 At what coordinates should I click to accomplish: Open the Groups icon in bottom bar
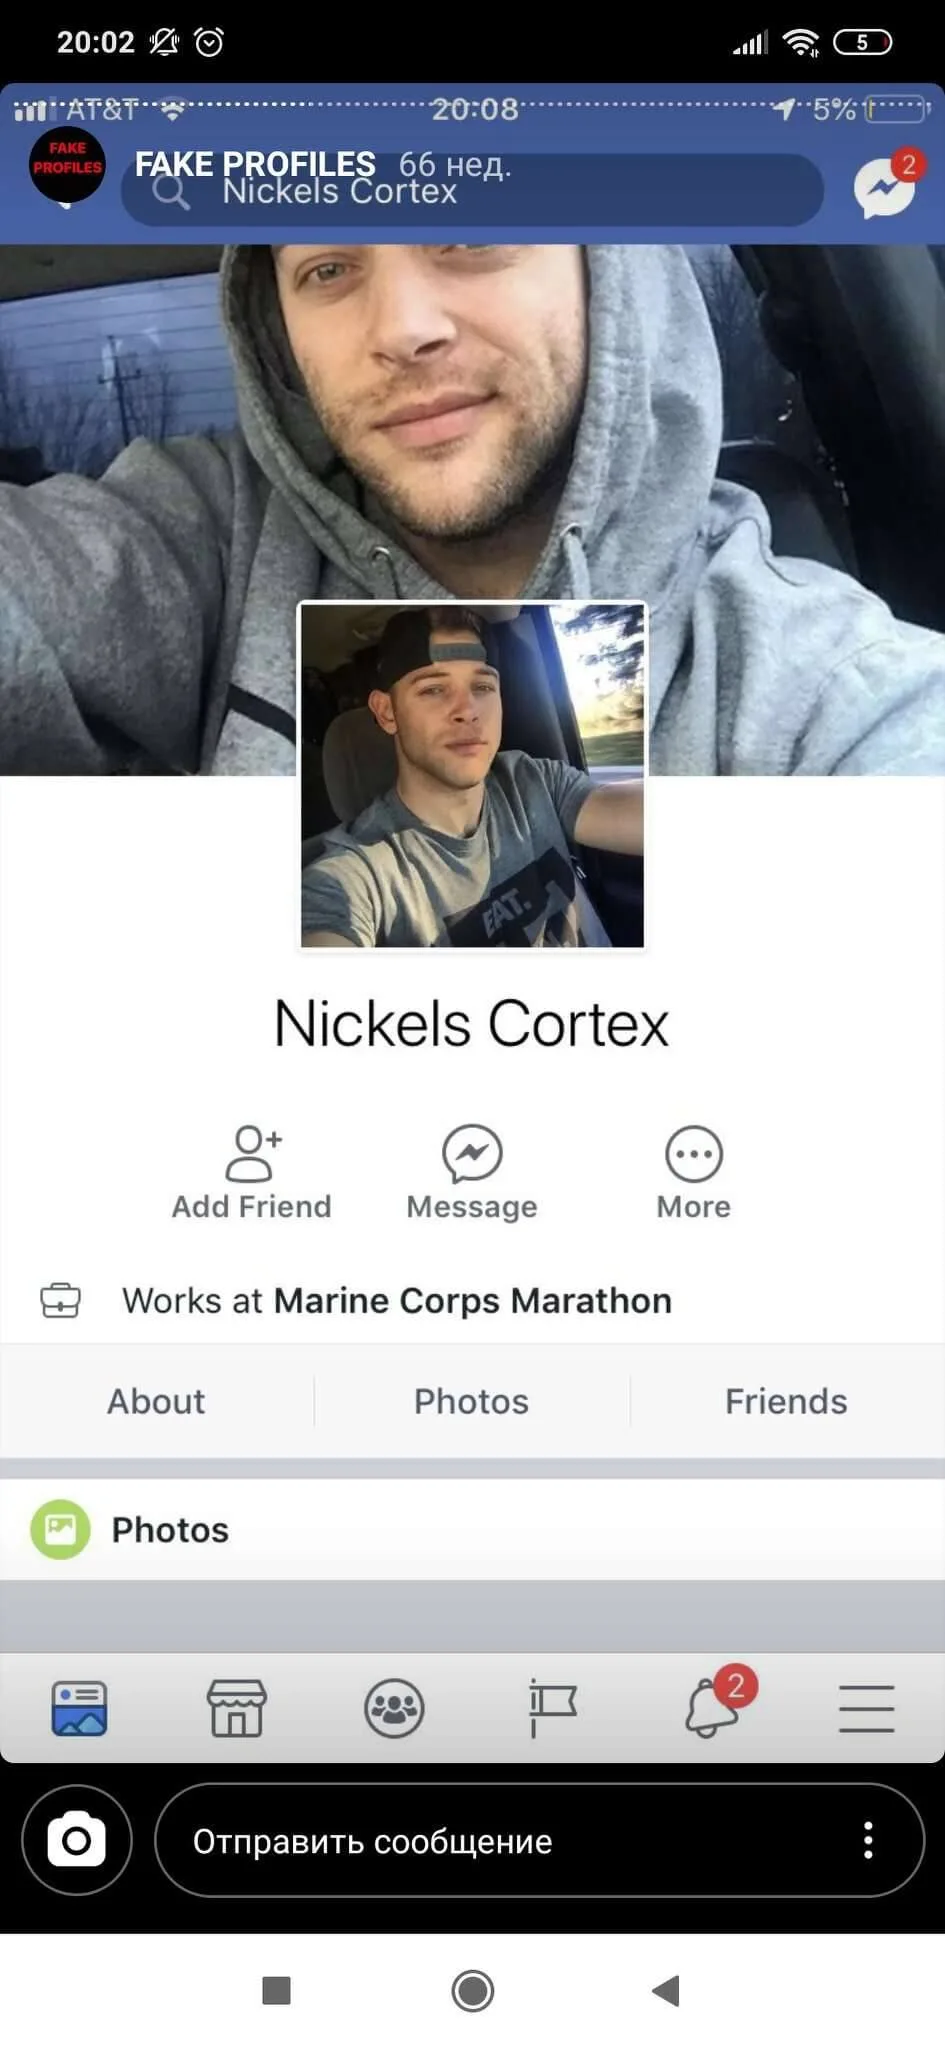click(x=394, y=1708)
